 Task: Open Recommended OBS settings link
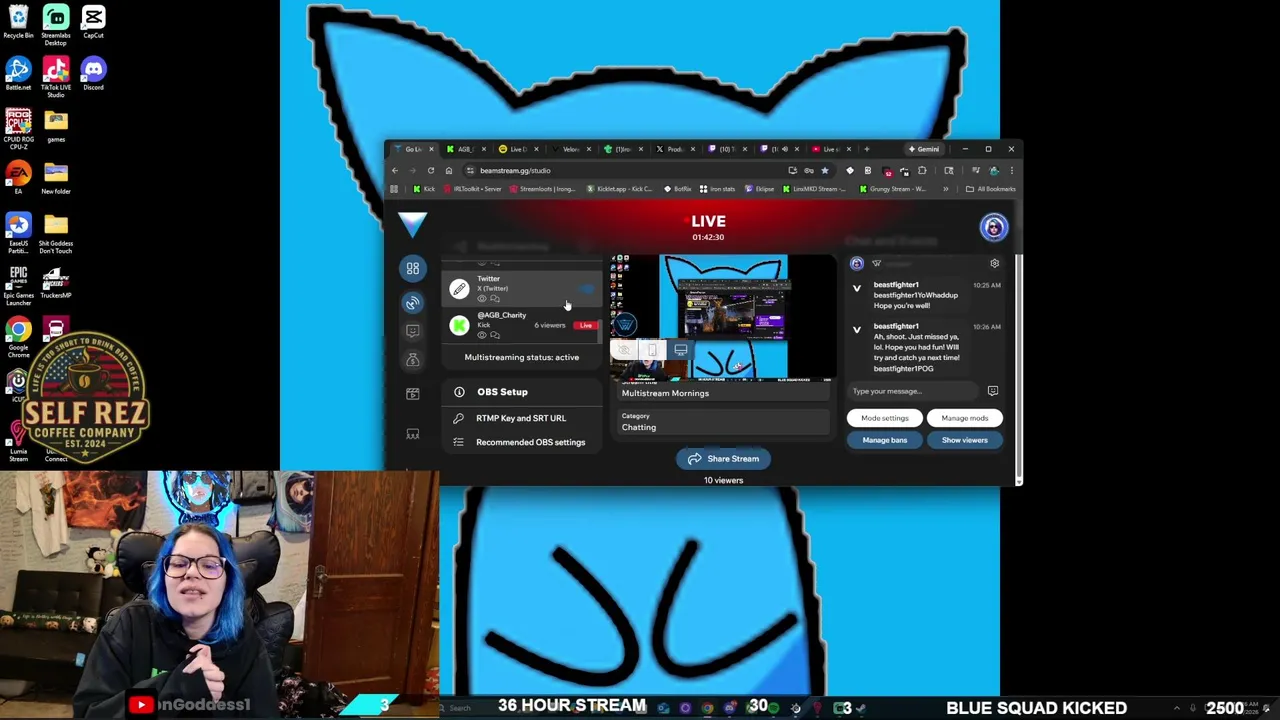(530, 442)
